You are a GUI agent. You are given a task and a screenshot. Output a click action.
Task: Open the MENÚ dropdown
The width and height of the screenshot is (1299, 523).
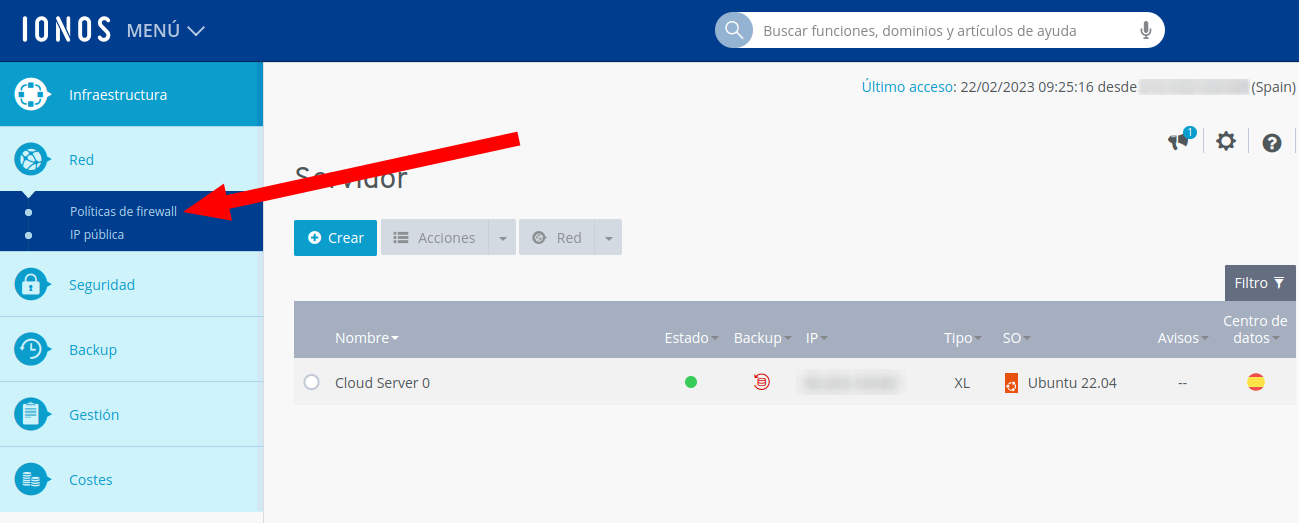pyautogui.click(x=165, y=31)
